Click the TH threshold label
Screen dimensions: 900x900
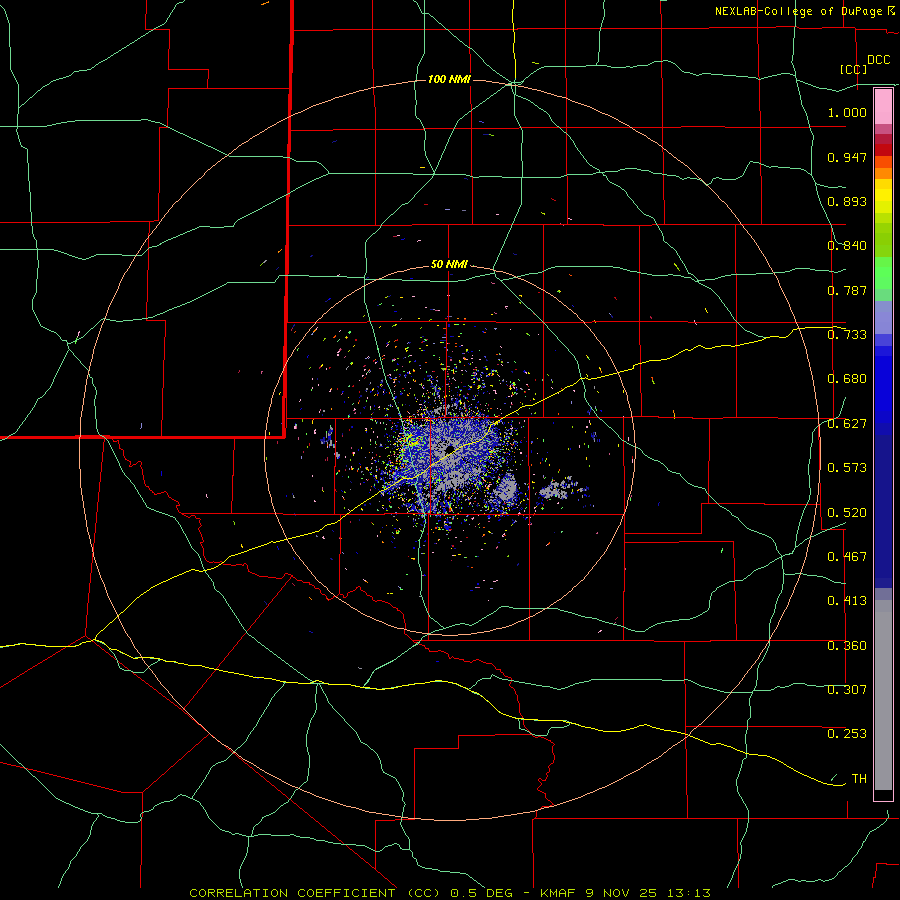click(x=859, y=778)
